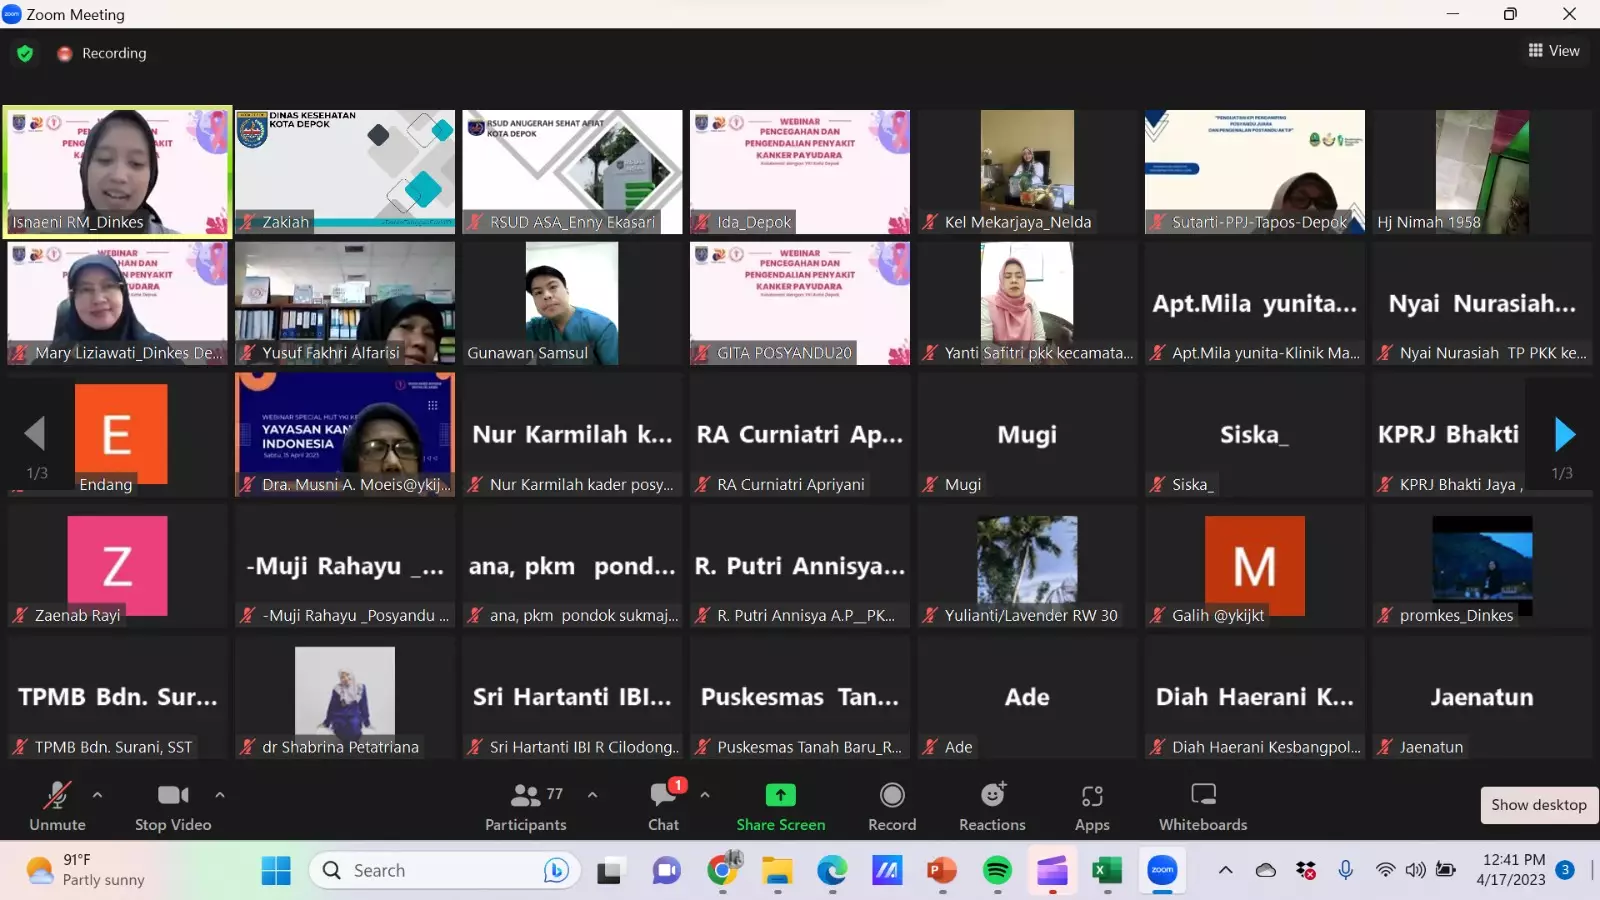
Task: Open Spotify from the taskbar
Action: click(997, 871)
